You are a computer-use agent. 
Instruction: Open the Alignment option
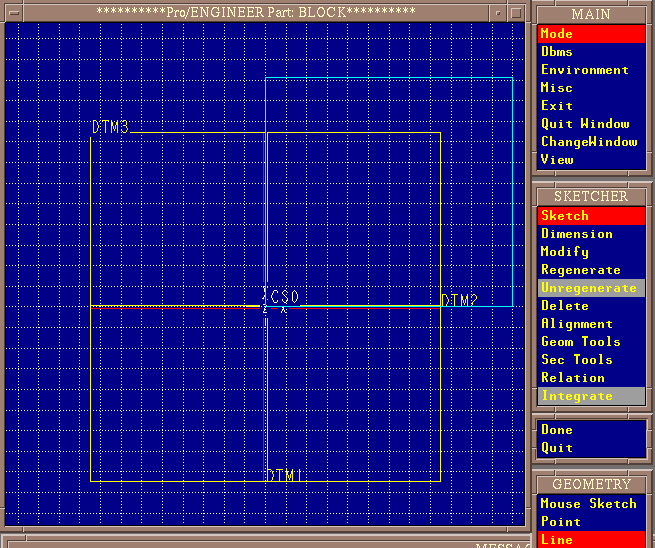[x=591, y=324]
